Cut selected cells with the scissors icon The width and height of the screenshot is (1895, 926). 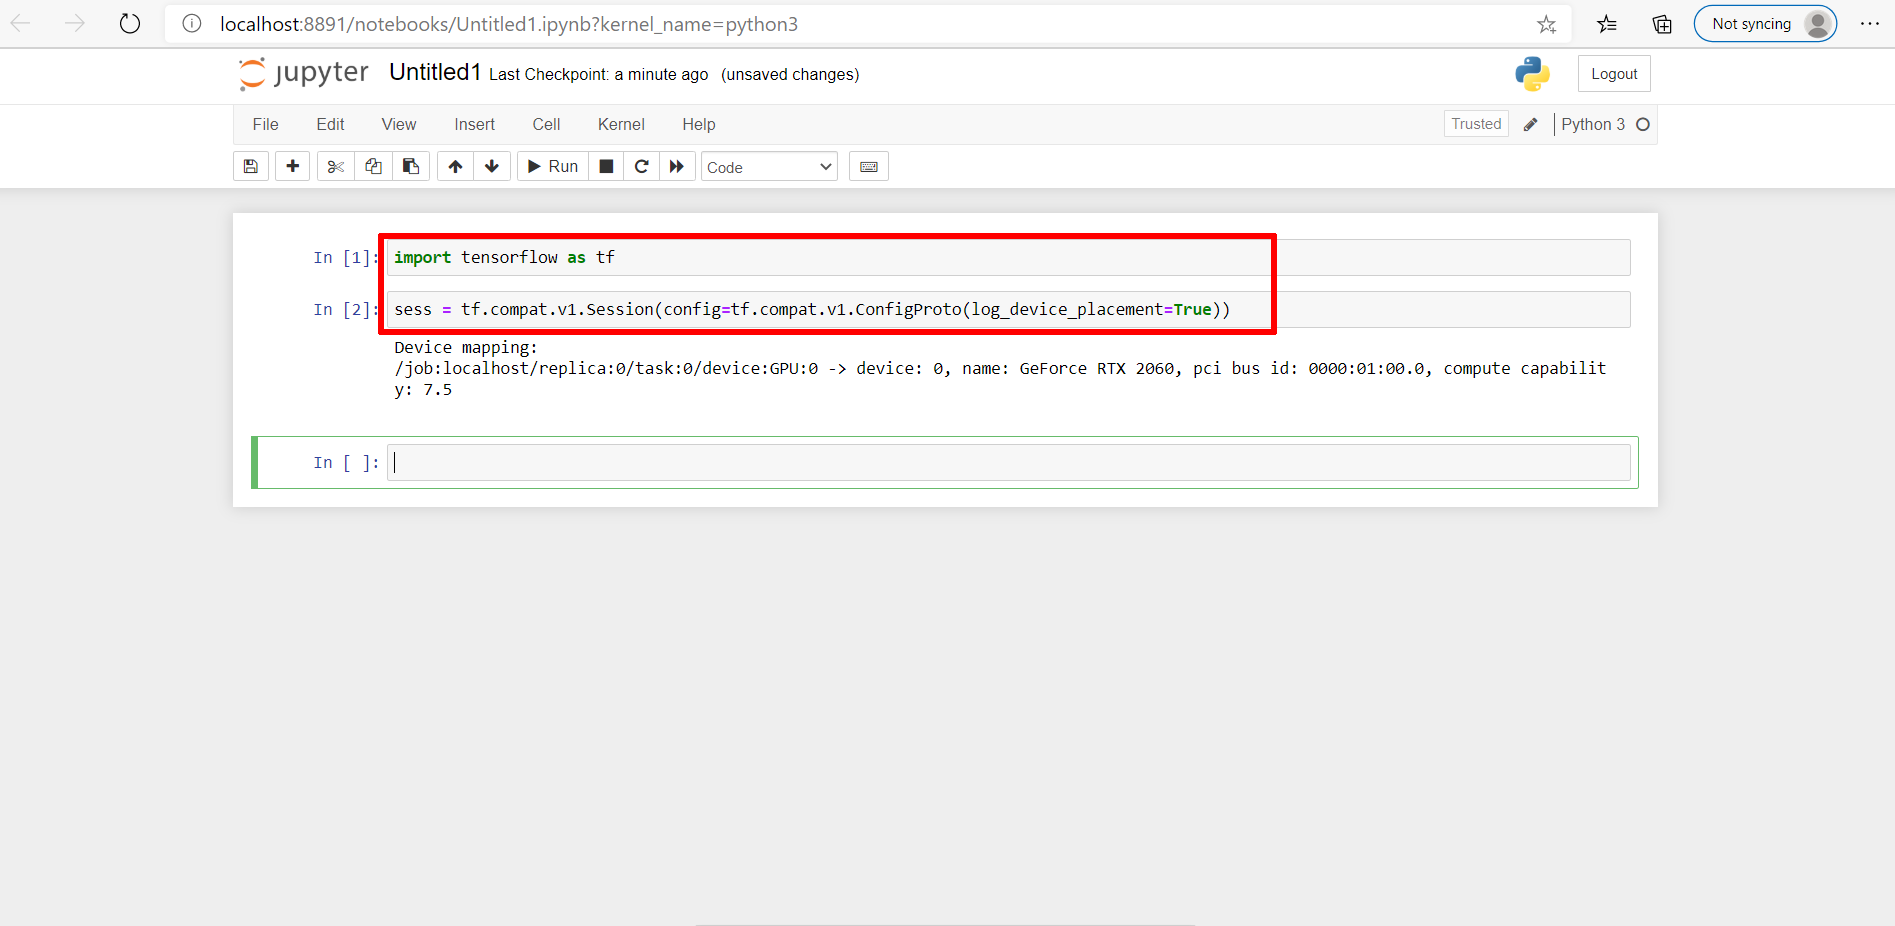click(336, 166)
